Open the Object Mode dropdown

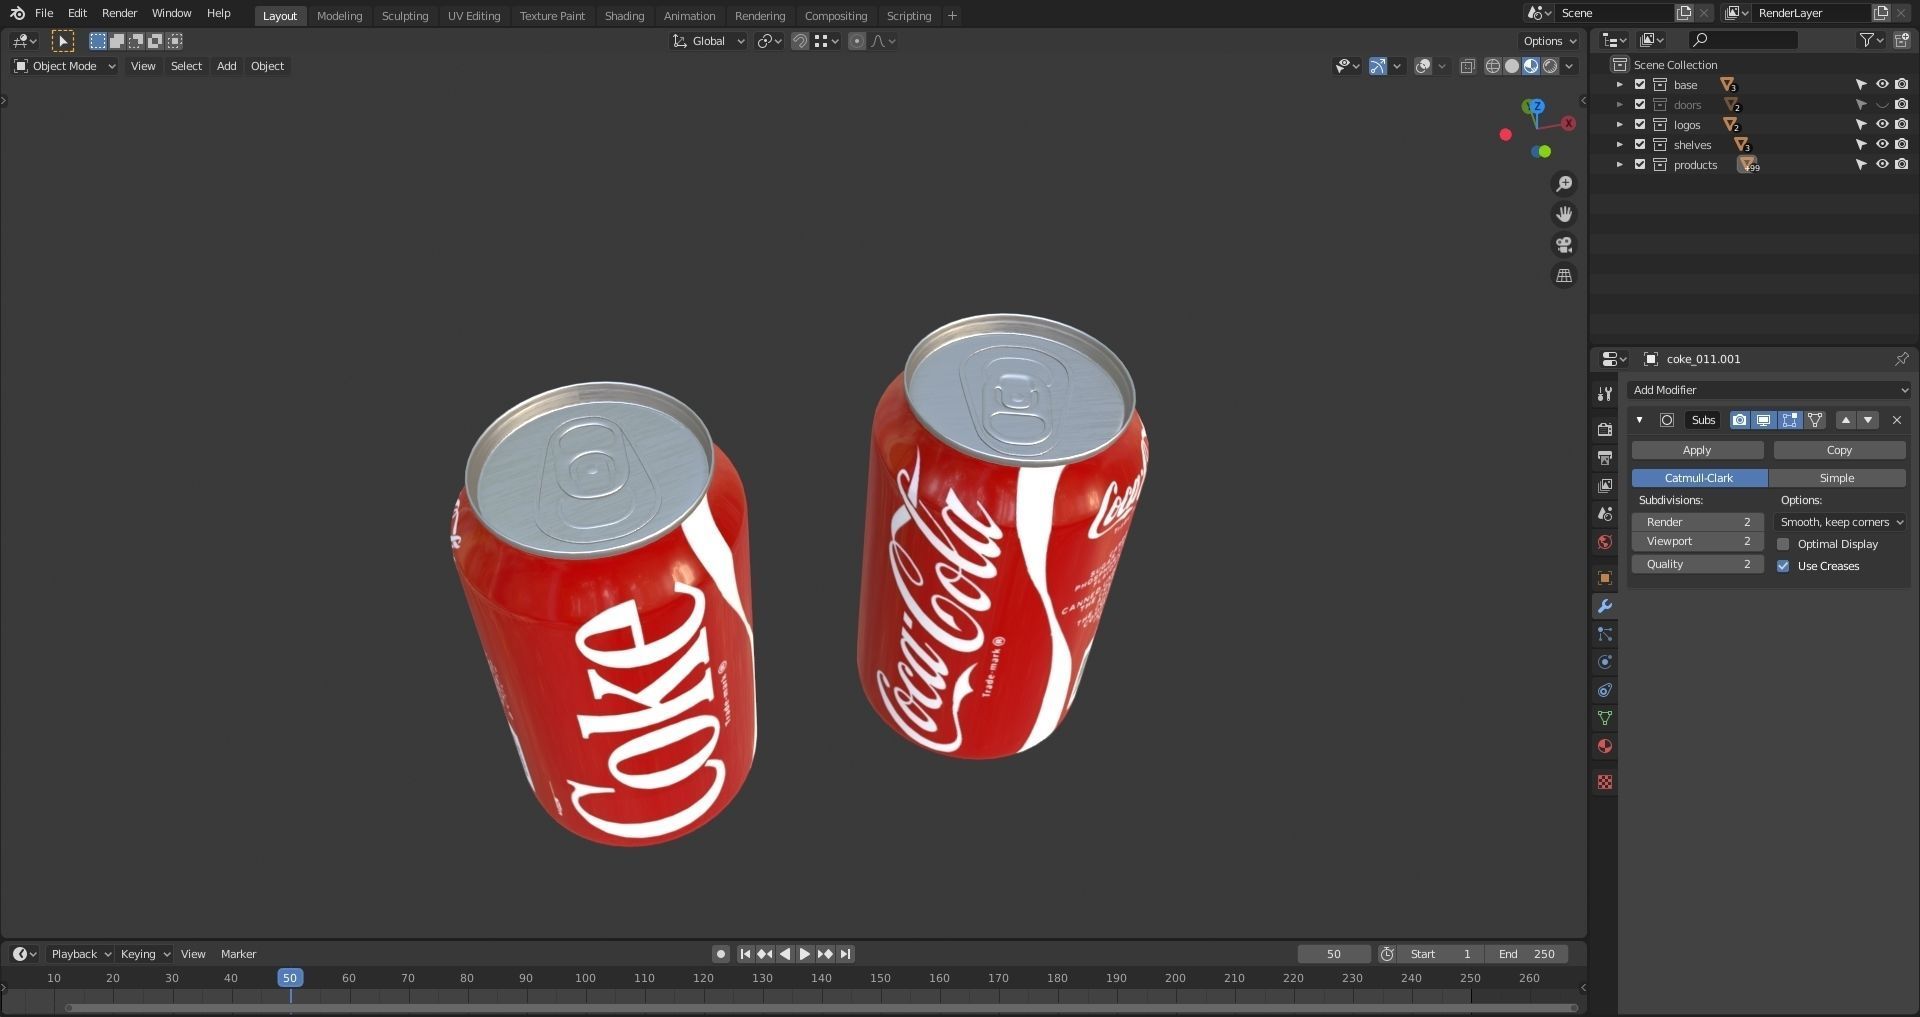click(65, 66)
